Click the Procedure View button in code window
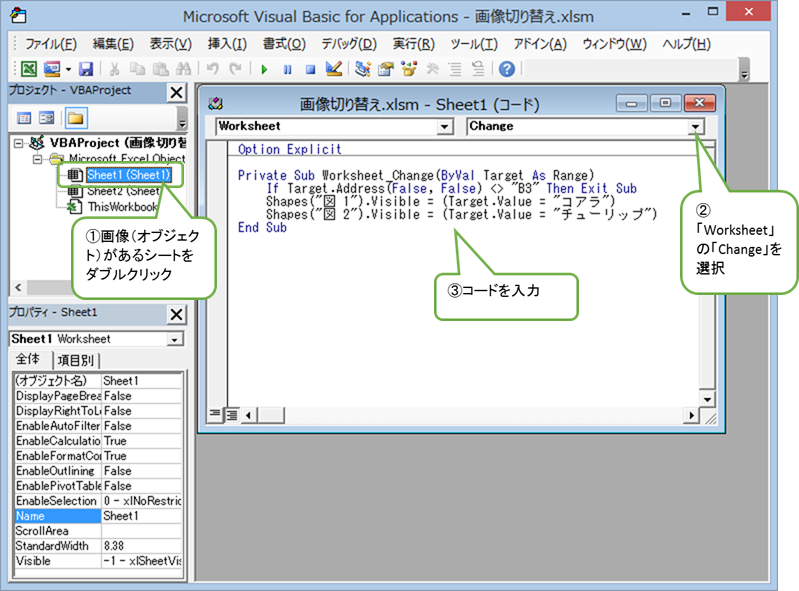Screen dimensions: 799x591 215,414
